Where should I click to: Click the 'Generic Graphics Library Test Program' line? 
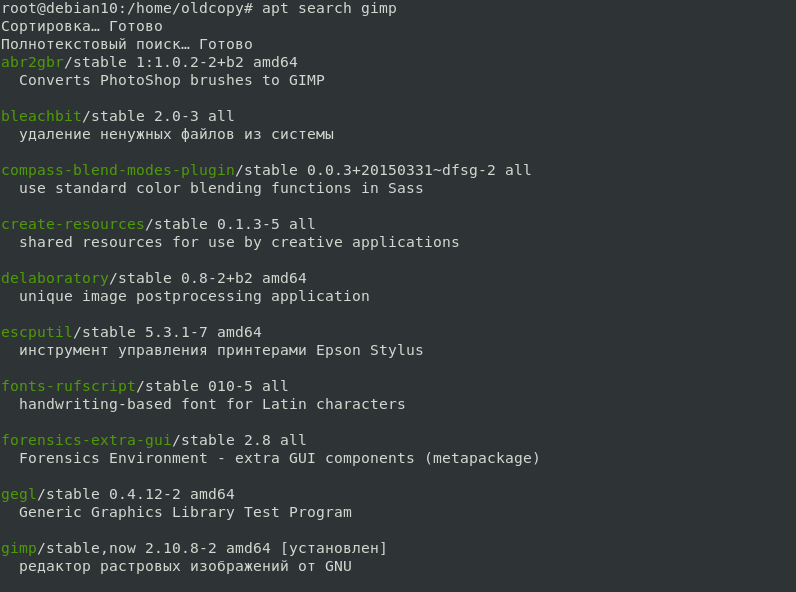[x=185, y=512]
